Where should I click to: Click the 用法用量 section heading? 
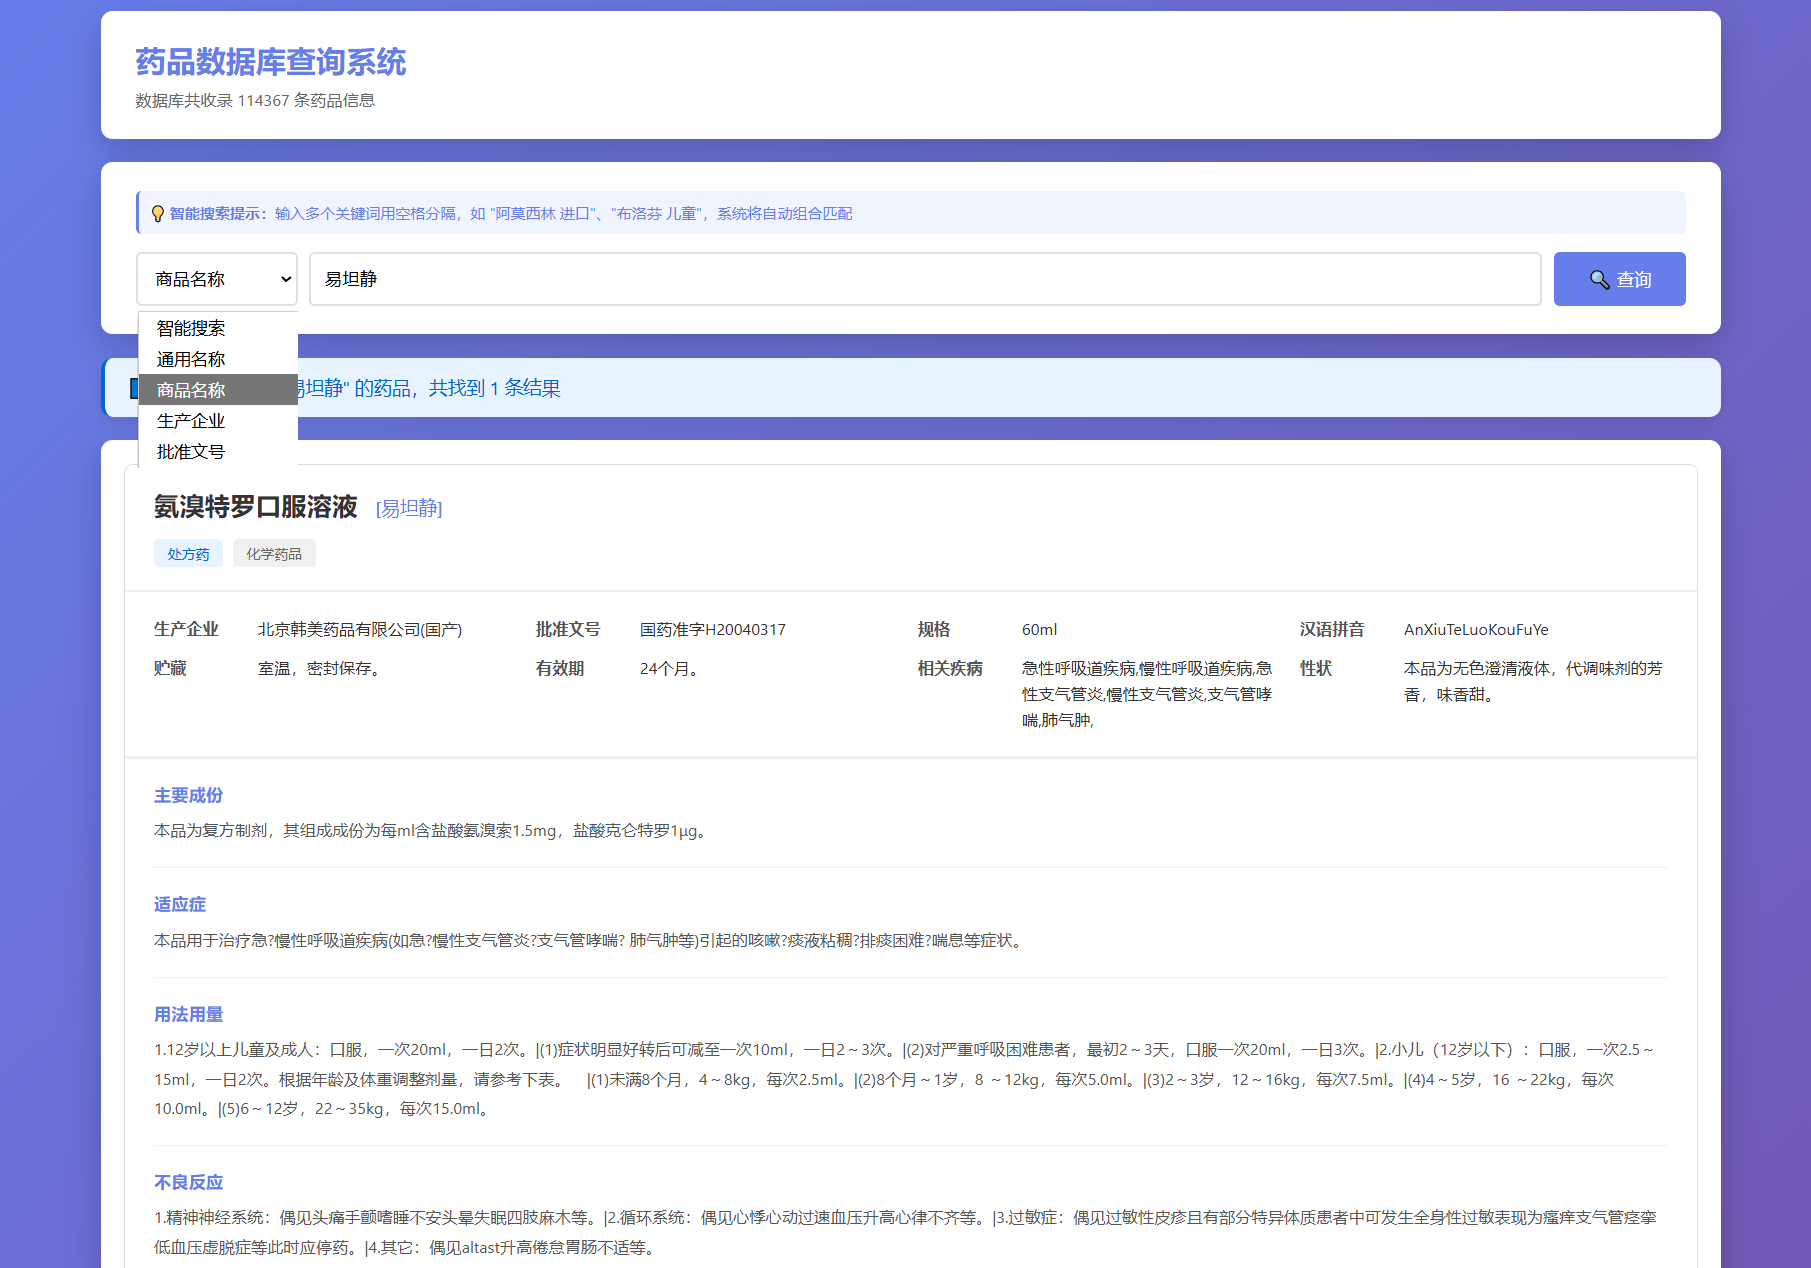(x=187, y=1014)
